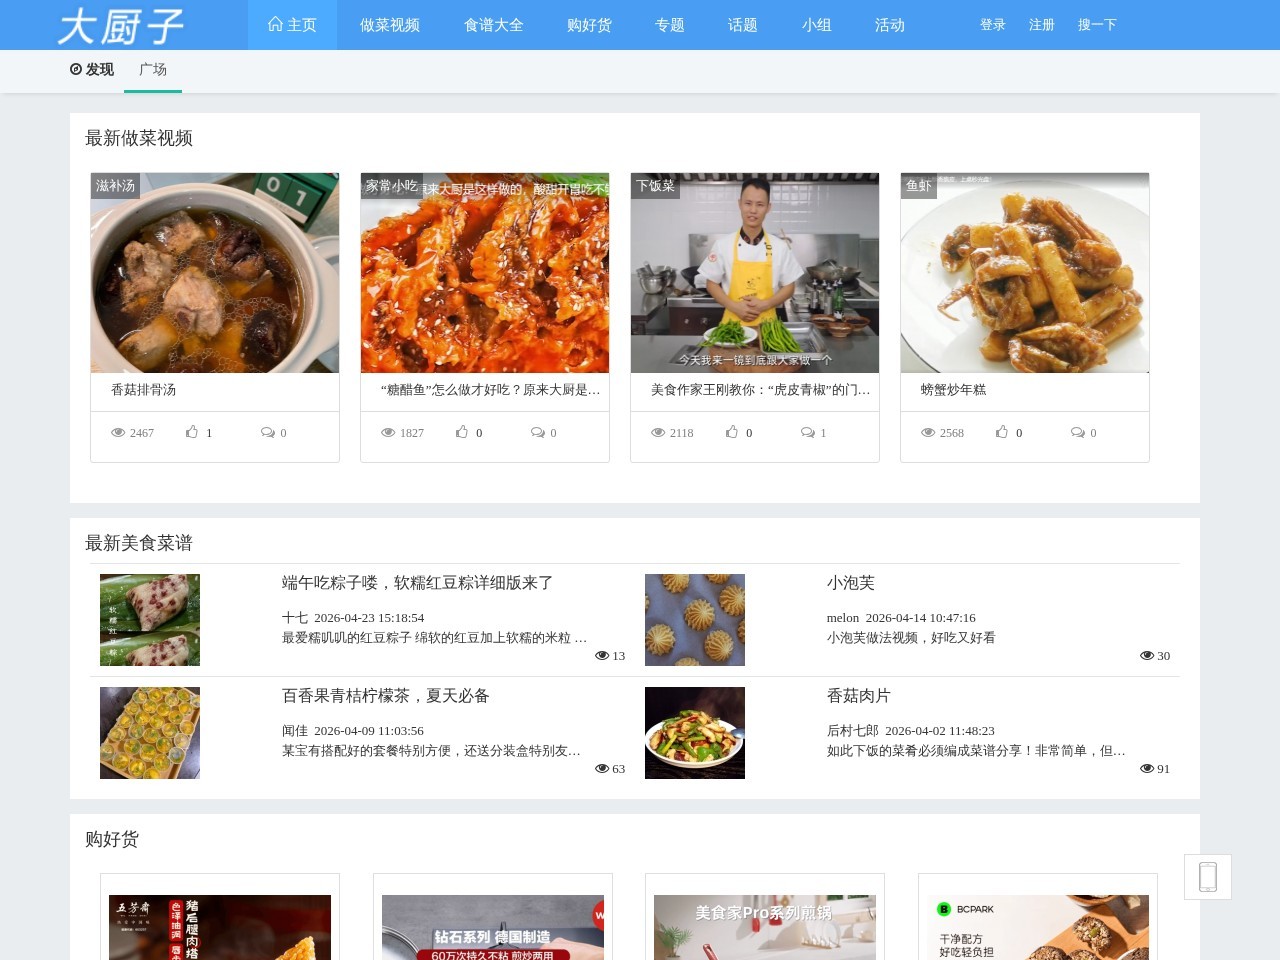The width and height of the screenshot is (1280, 960).
Task: Select the 做菜视频 nav entry
Action: point(389,25)
